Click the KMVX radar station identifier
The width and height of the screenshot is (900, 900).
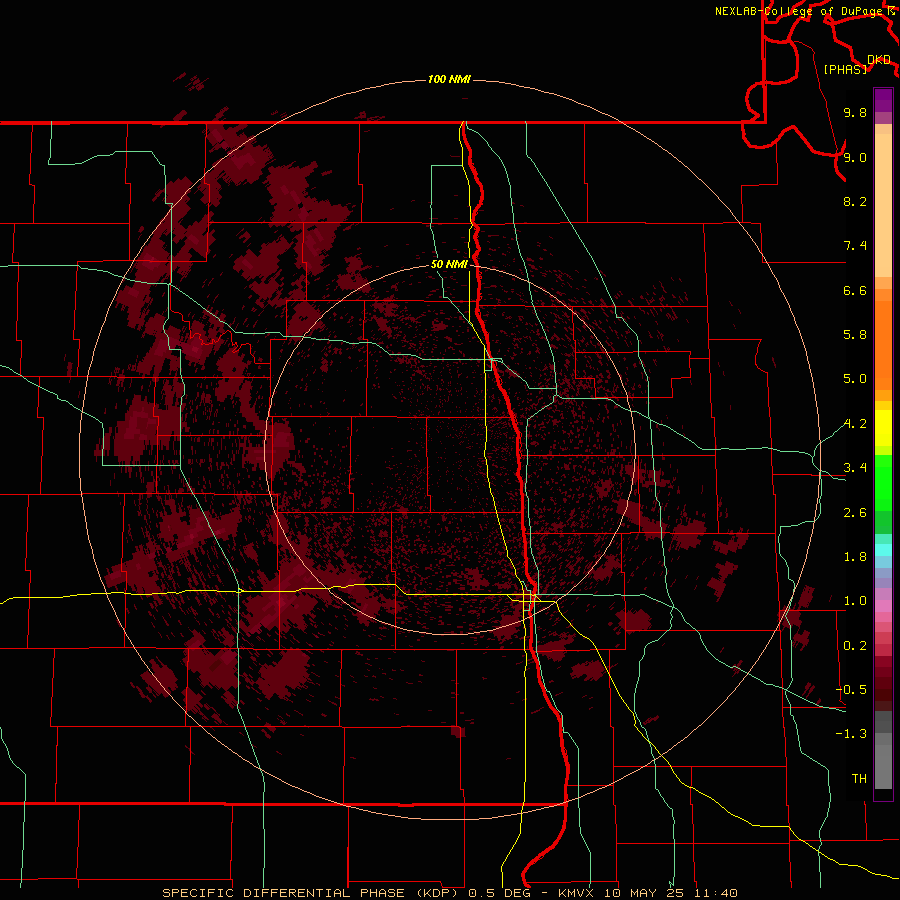576,893
